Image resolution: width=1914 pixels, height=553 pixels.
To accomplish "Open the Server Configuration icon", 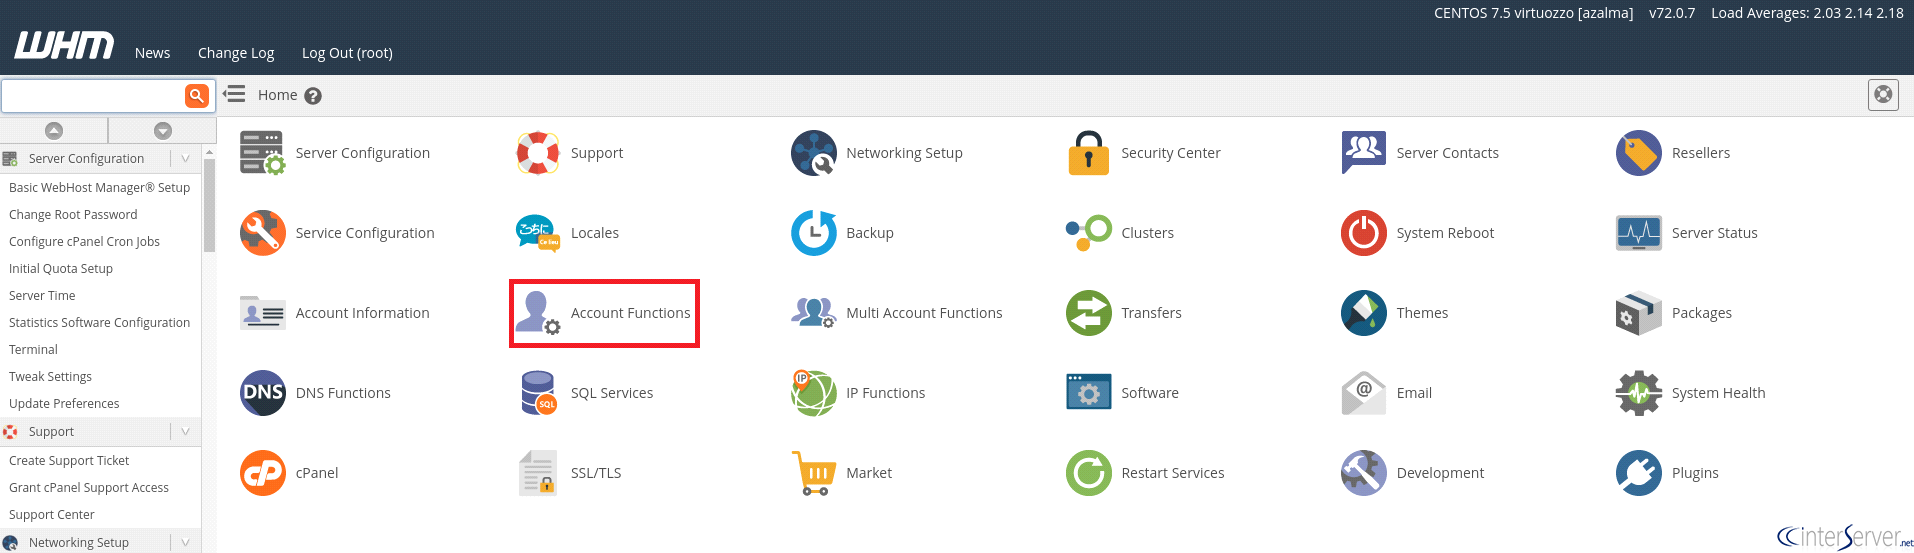I will 262,153.
